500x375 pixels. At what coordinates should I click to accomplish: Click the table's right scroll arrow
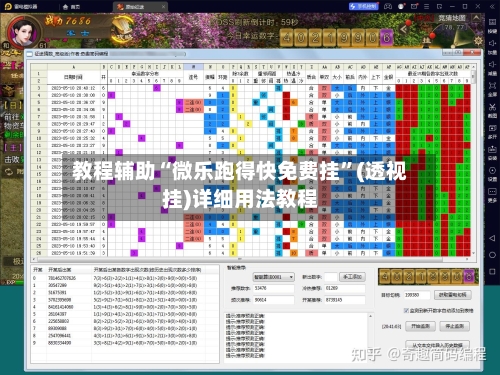[x=468, y=259]
